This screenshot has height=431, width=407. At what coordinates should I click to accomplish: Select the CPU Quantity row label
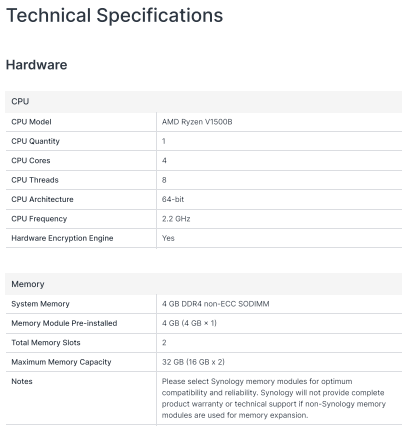point(35,141)
